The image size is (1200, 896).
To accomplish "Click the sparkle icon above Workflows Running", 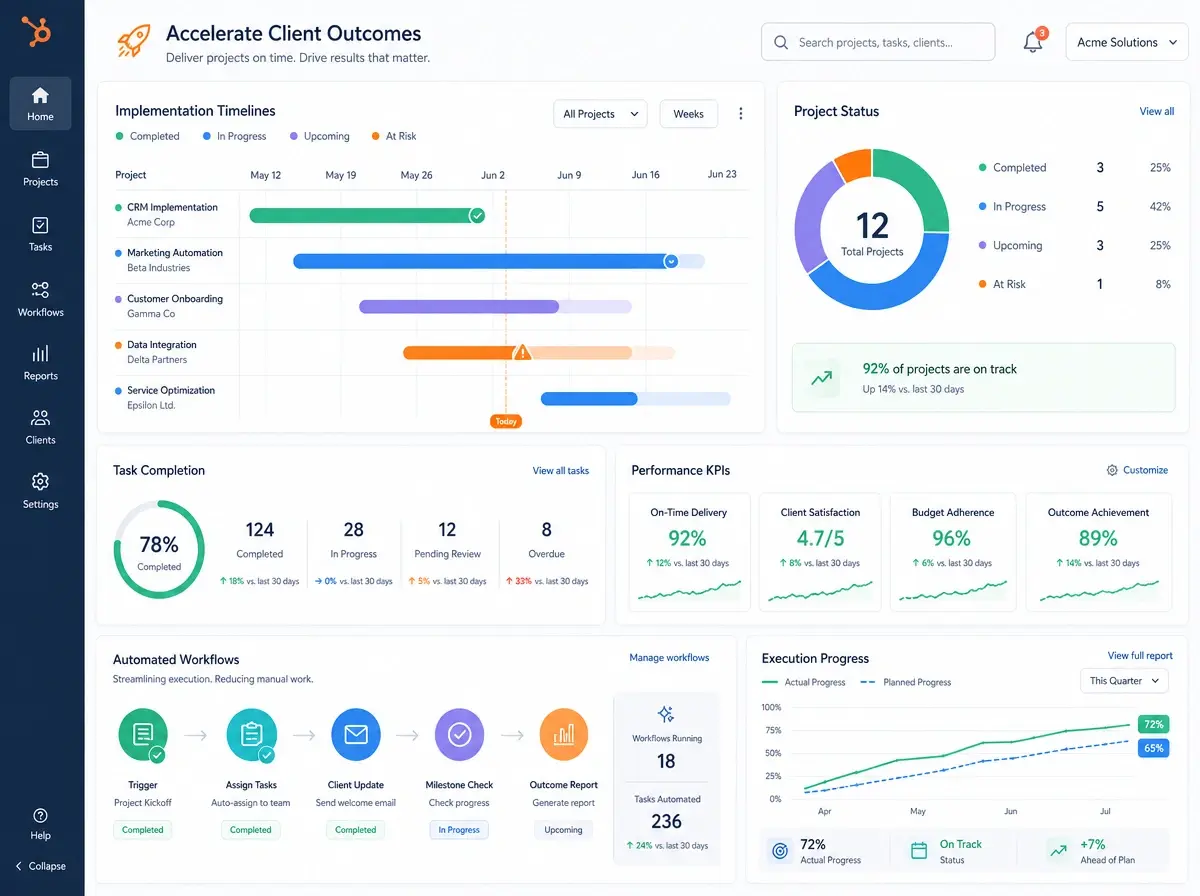I will 666,714.
